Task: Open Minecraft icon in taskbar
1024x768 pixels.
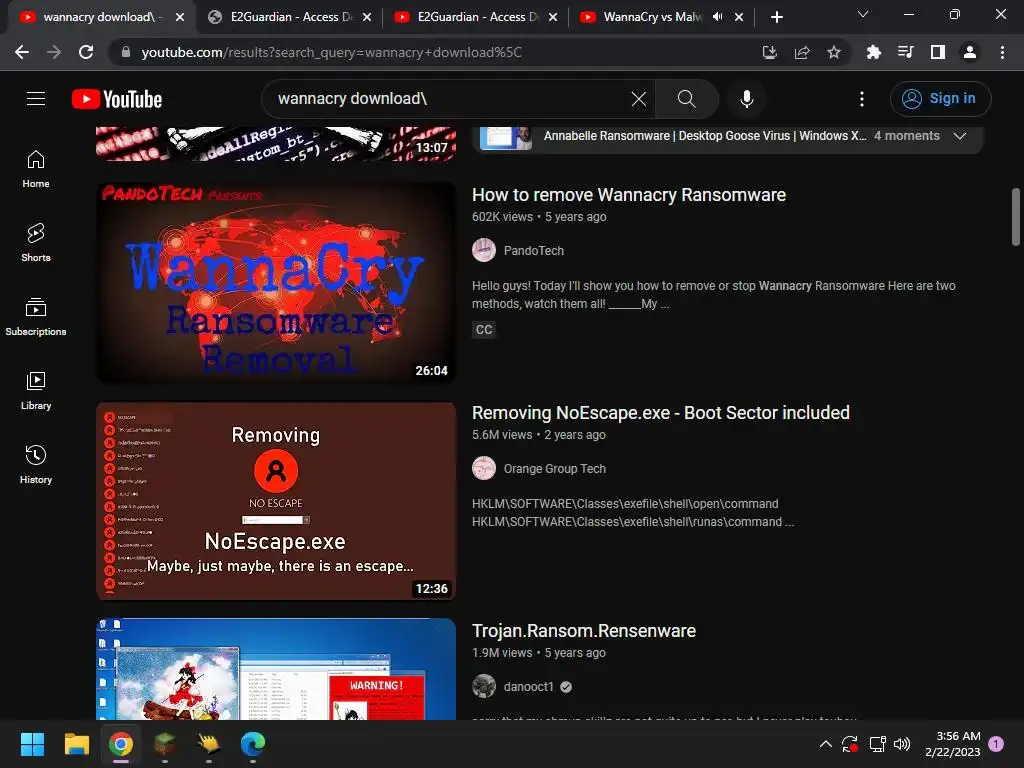Action: click(165, 744)
